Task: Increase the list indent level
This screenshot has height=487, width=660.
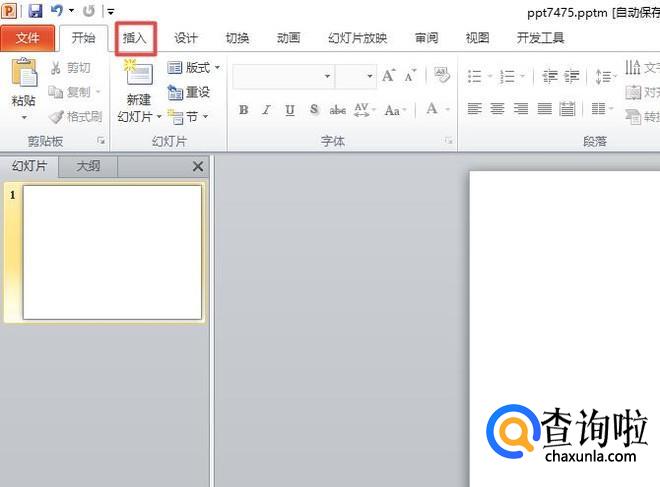Action: 572,76
